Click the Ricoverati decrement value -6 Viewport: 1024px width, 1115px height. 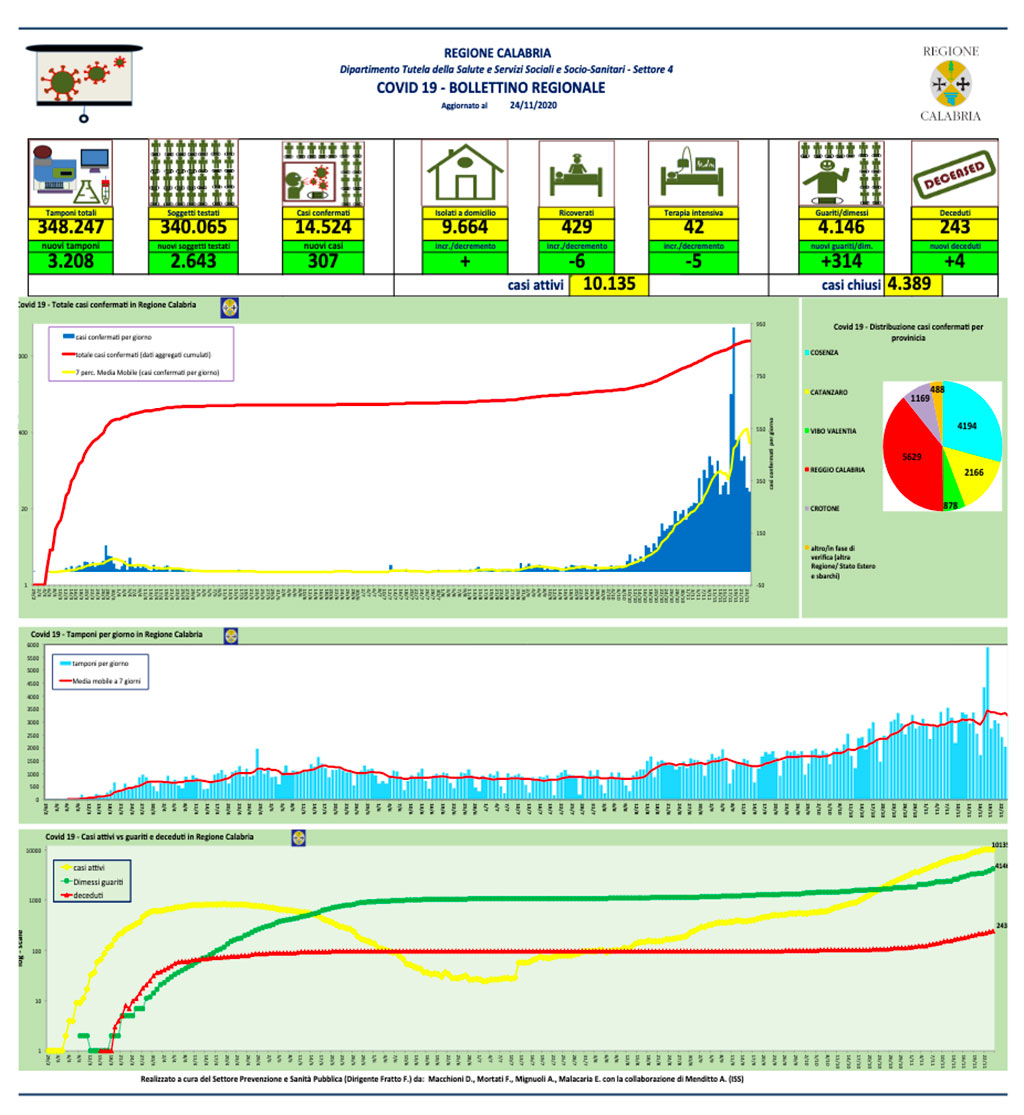point(576,262)
